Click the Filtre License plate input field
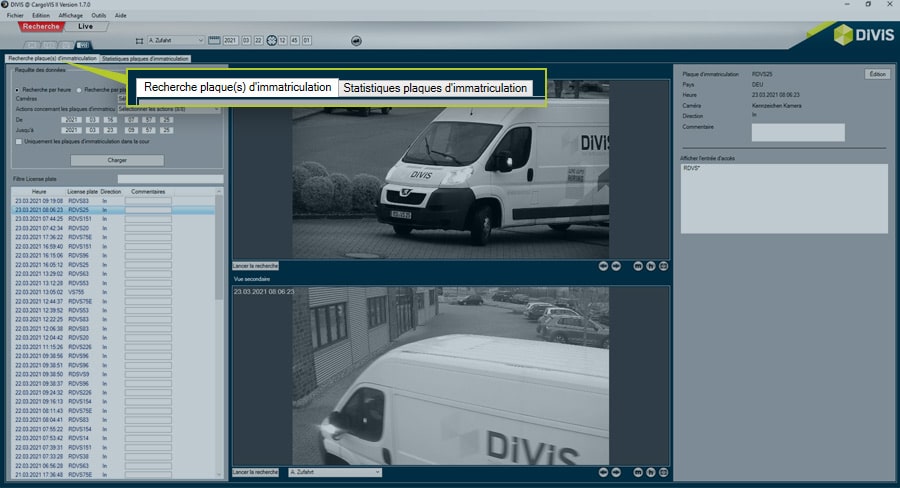Viewport: 900px width, 488px height. pos(170,179)
